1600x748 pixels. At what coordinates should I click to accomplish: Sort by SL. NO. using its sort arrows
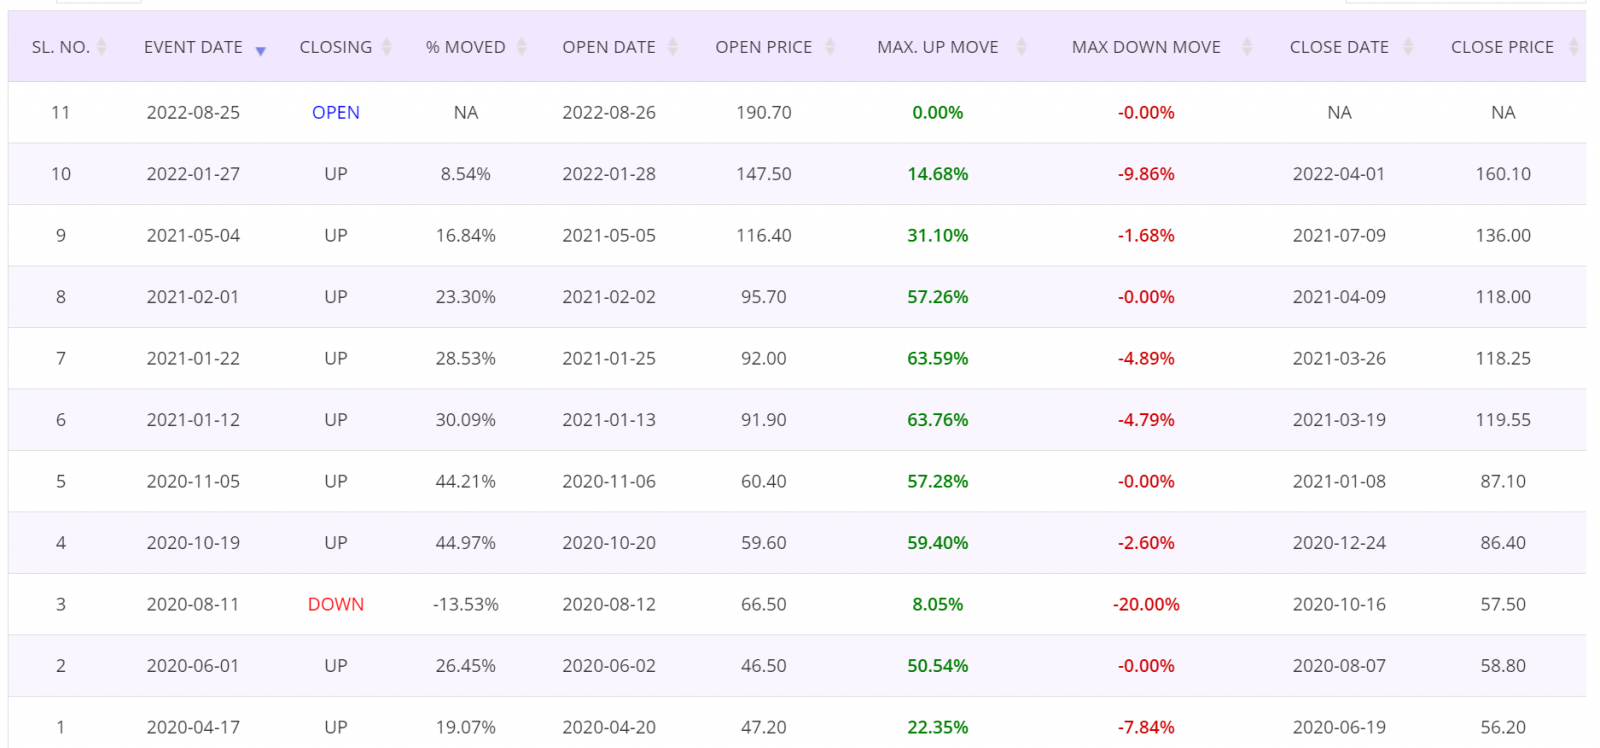point(102,47)
